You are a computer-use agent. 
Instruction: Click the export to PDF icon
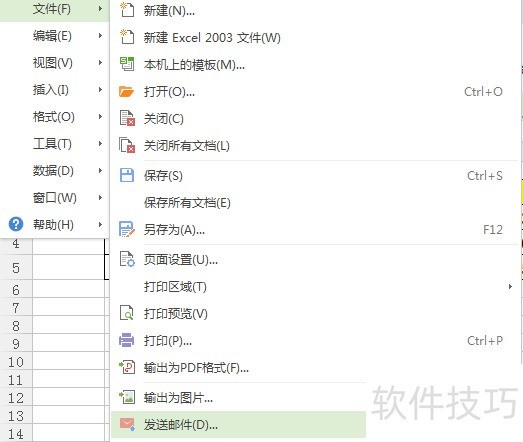(127, 367)
